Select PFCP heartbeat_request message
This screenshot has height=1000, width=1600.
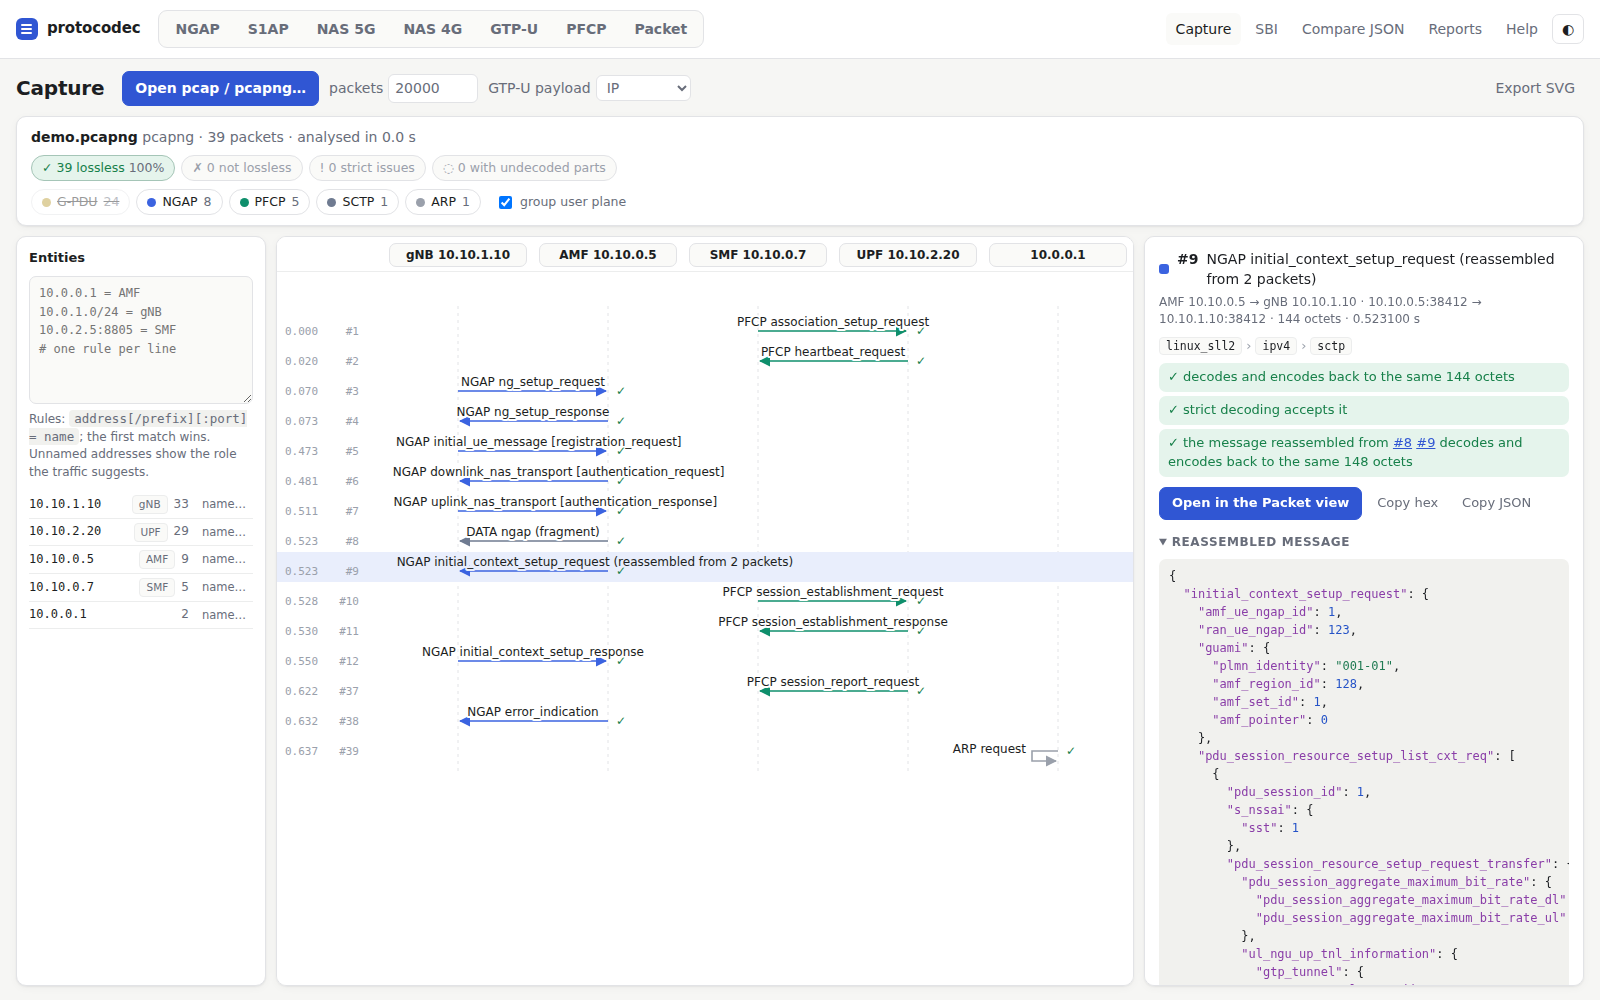click(x=833, y=352)
